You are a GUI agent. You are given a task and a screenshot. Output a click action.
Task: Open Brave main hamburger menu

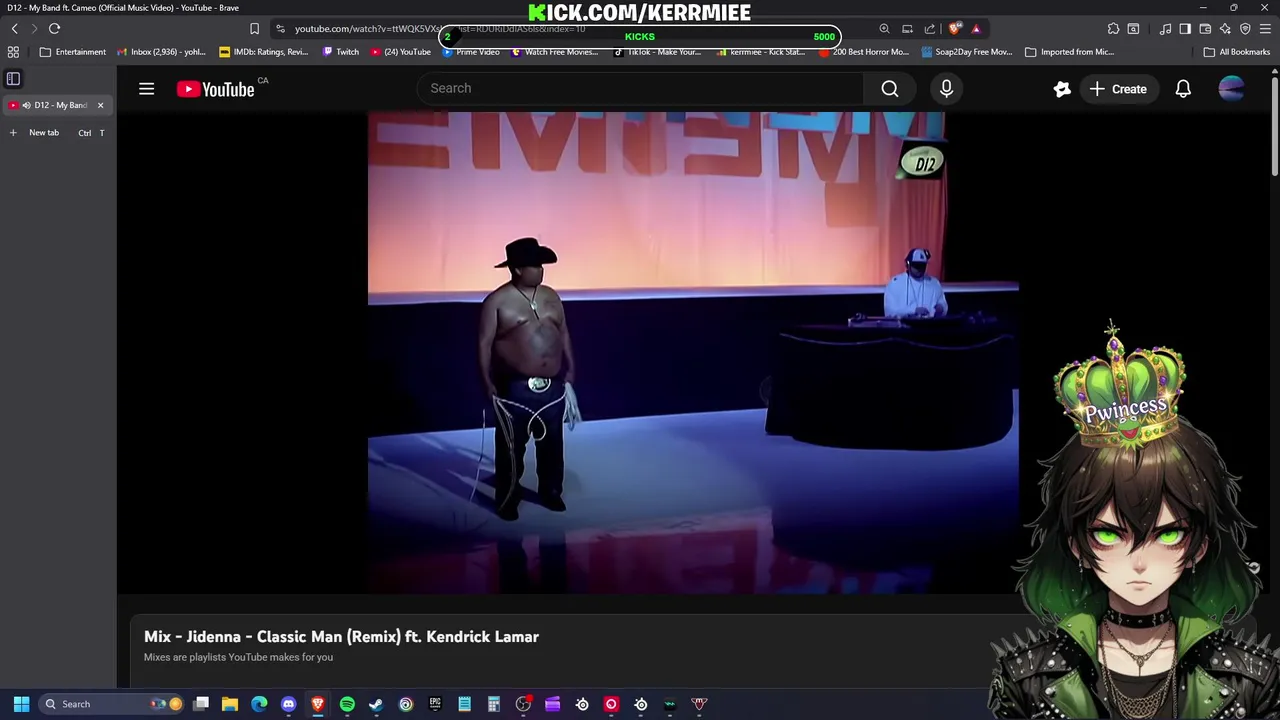coord(1265,29)
